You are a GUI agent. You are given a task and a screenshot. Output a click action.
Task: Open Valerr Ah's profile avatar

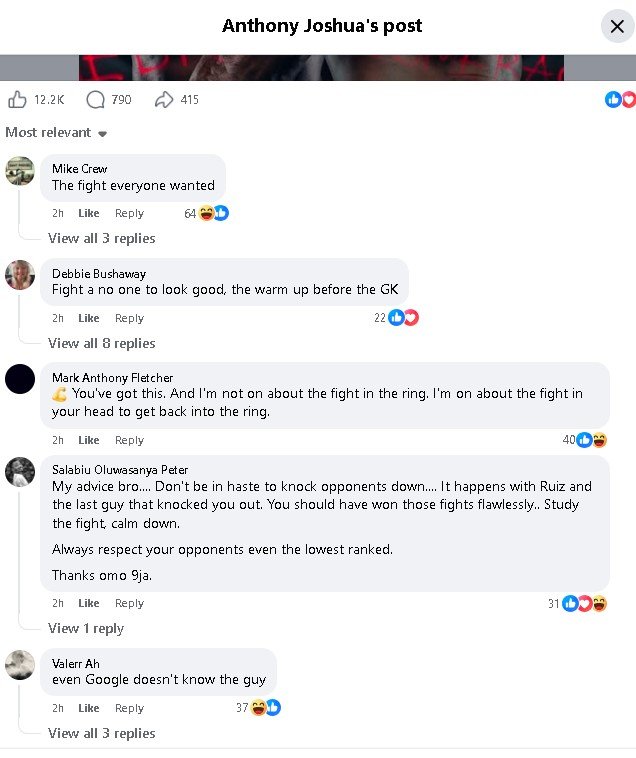(20, 665)
